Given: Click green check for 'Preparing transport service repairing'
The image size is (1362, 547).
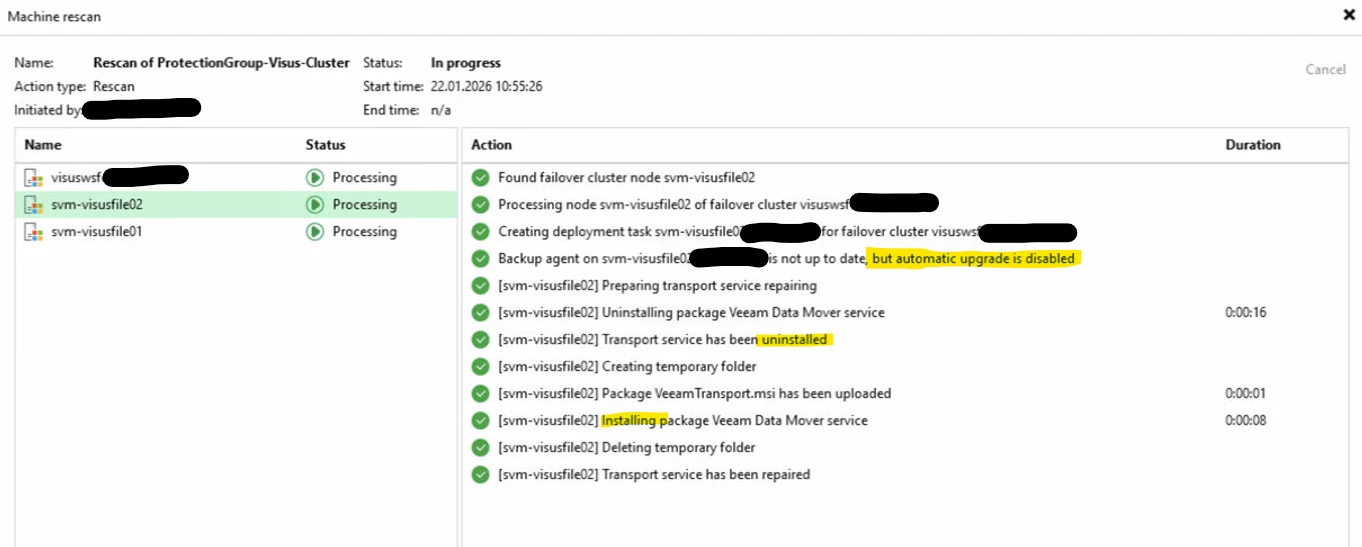Looking at the screenshot, I should pos(481,286).
